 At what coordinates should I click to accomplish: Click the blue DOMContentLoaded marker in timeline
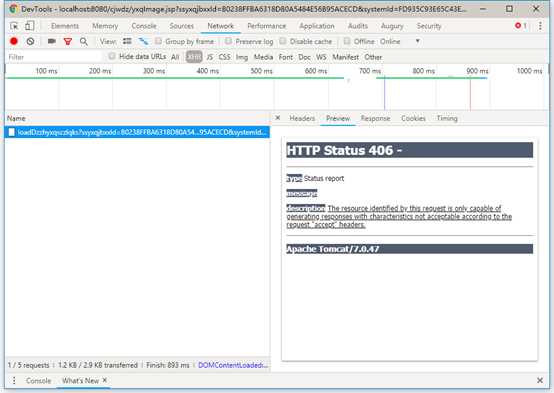pyautogui.click(x=384, y=94)
